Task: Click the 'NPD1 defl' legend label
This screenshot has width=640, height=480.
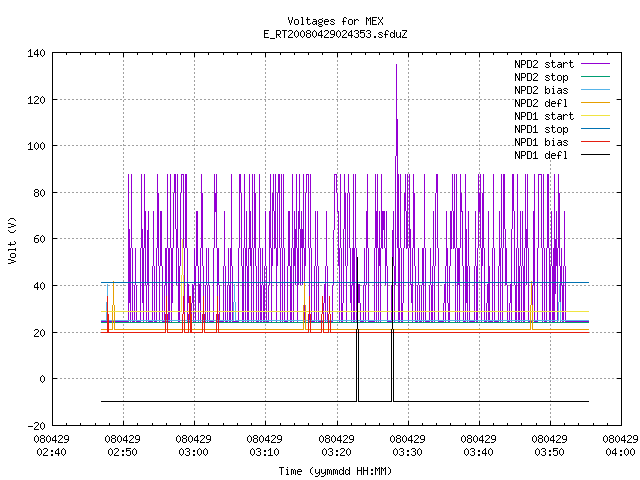Action: (x=541, y=156)
